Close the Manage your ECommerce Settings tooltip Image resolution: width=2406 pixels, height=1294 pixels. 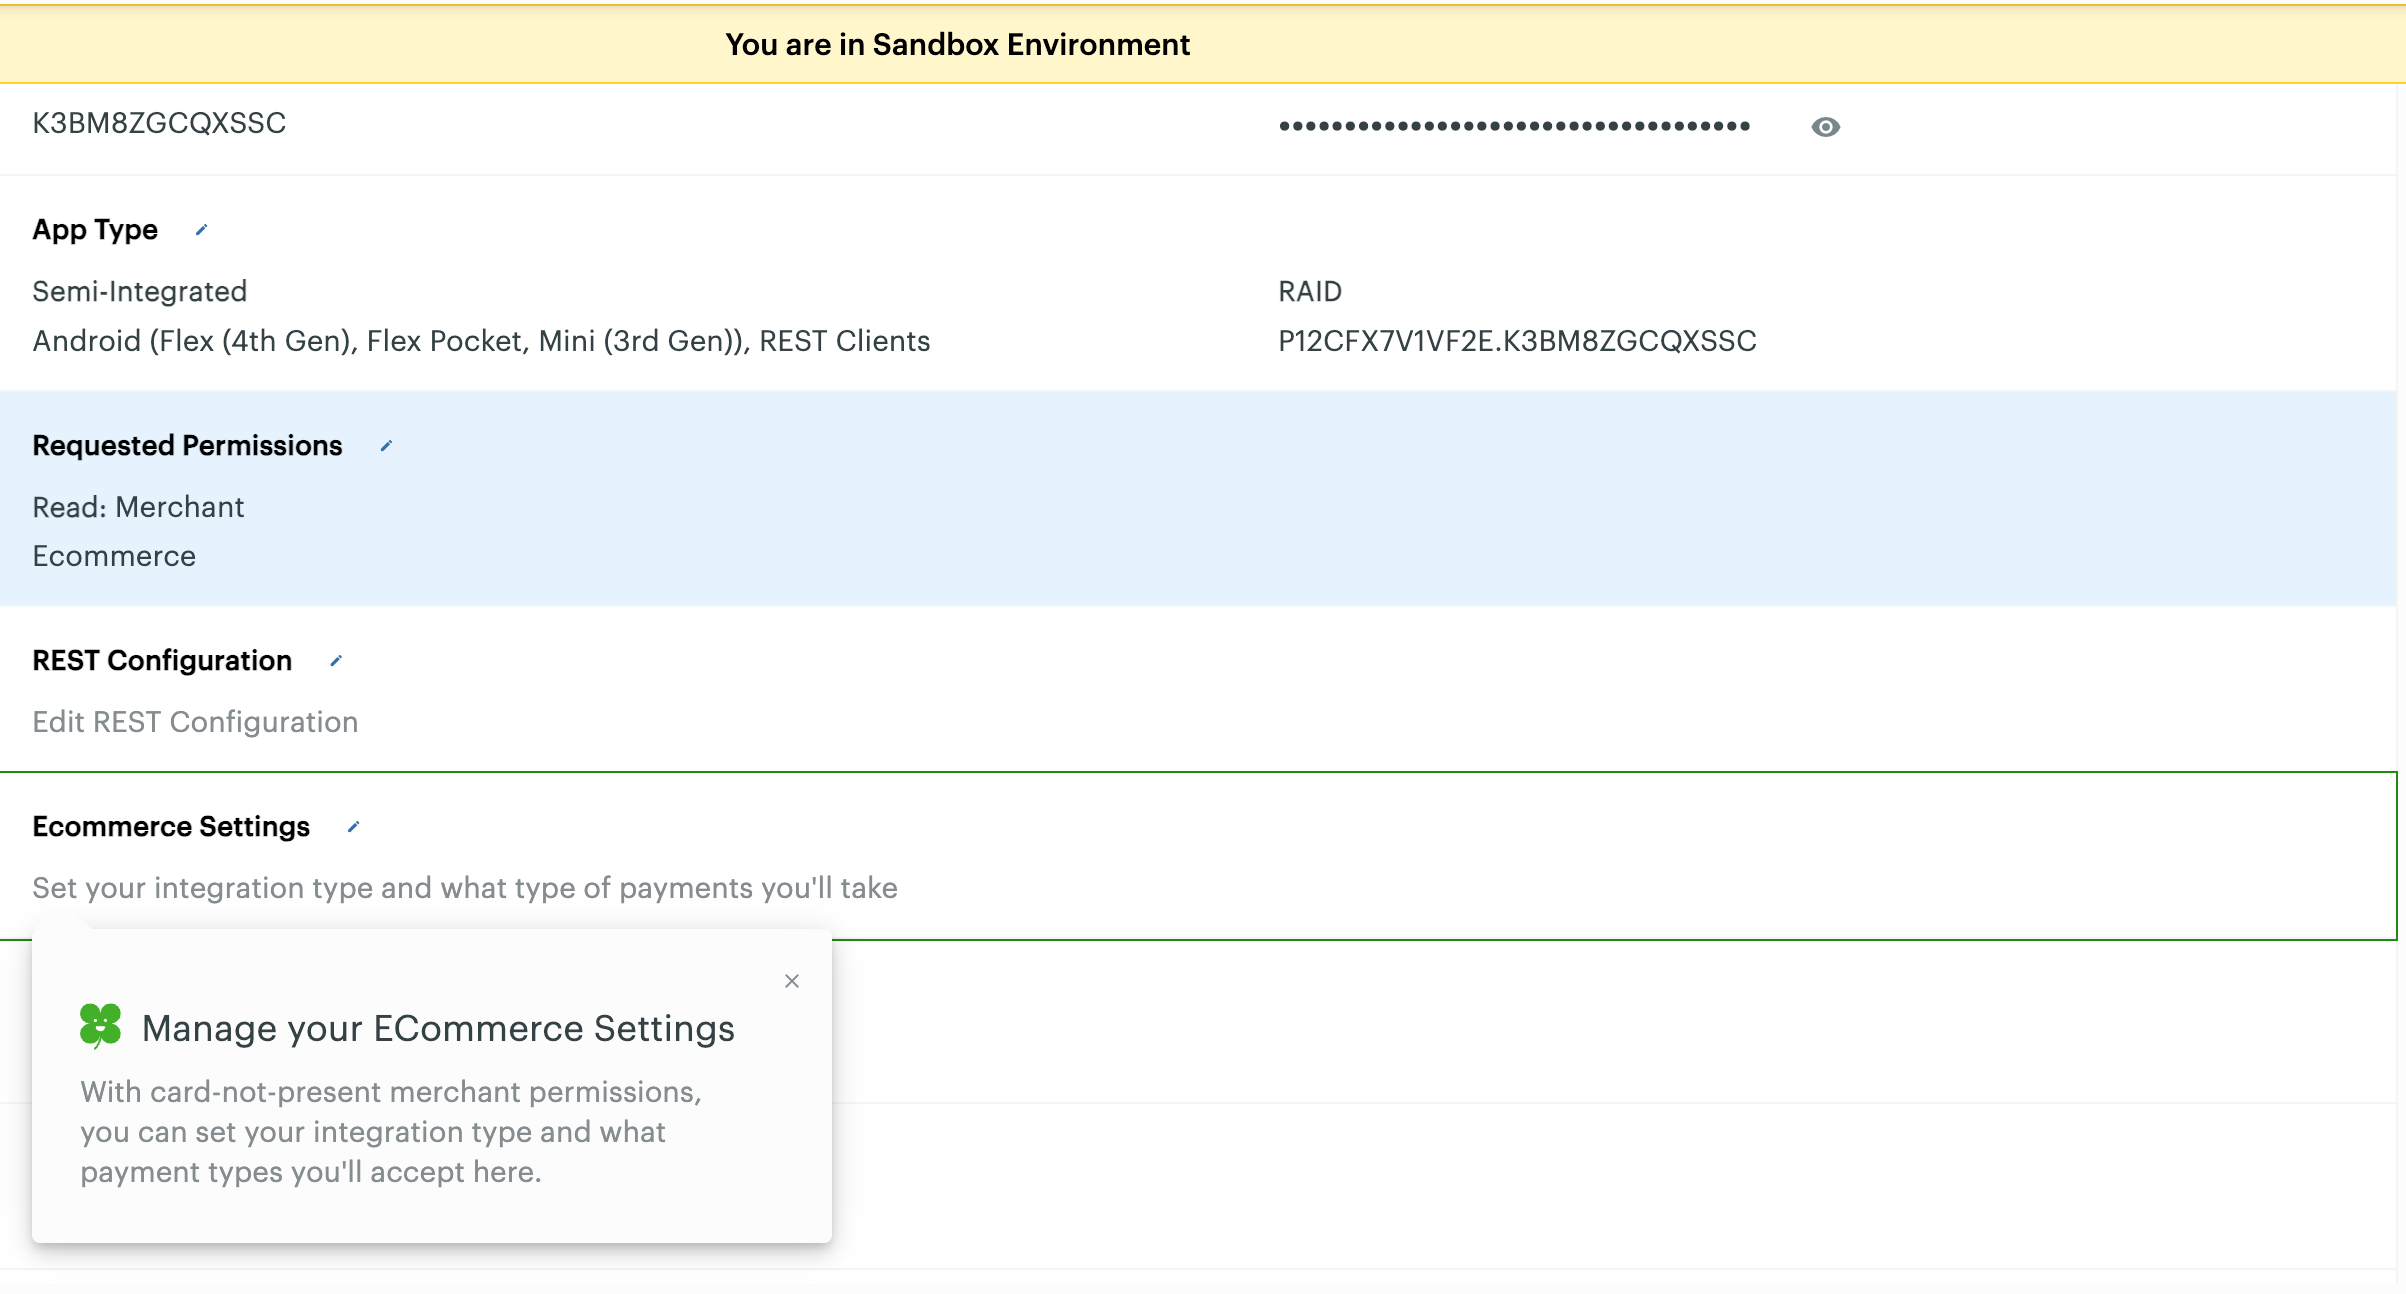coord(792,981)
